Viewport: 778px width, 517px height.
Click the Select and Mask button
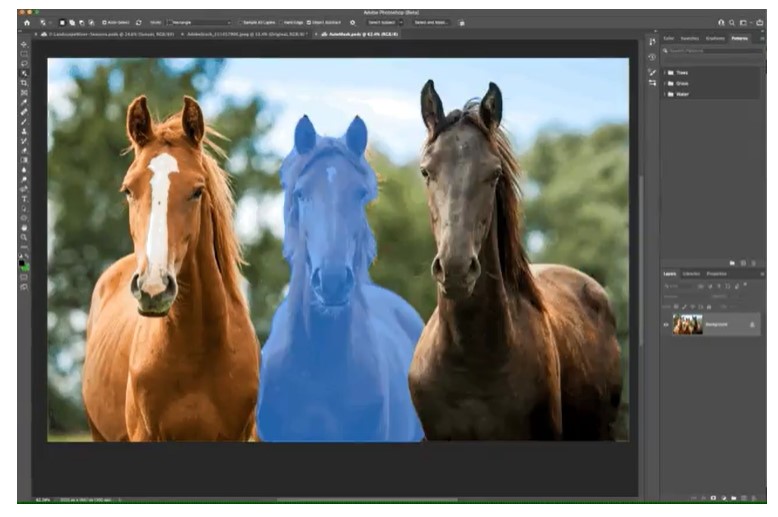point(431,23)
